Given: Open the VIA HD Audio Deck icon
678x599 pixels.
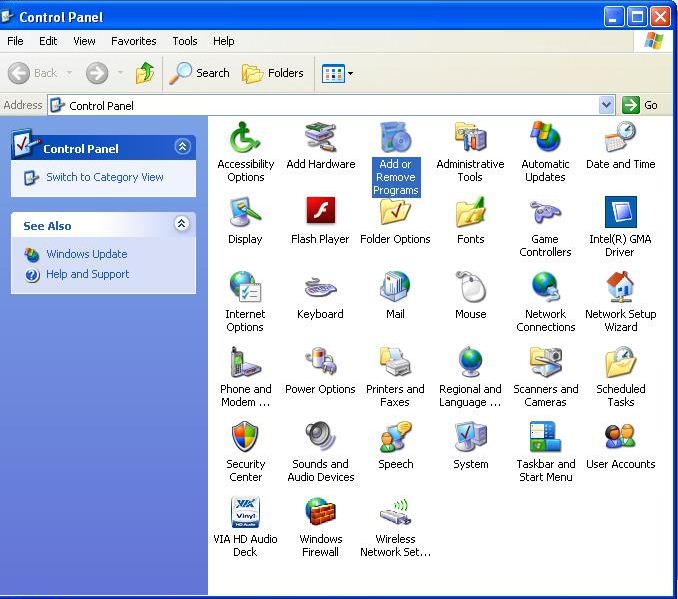Looking at the screenshot, I should pyautogui.click(x=245, y=513).
